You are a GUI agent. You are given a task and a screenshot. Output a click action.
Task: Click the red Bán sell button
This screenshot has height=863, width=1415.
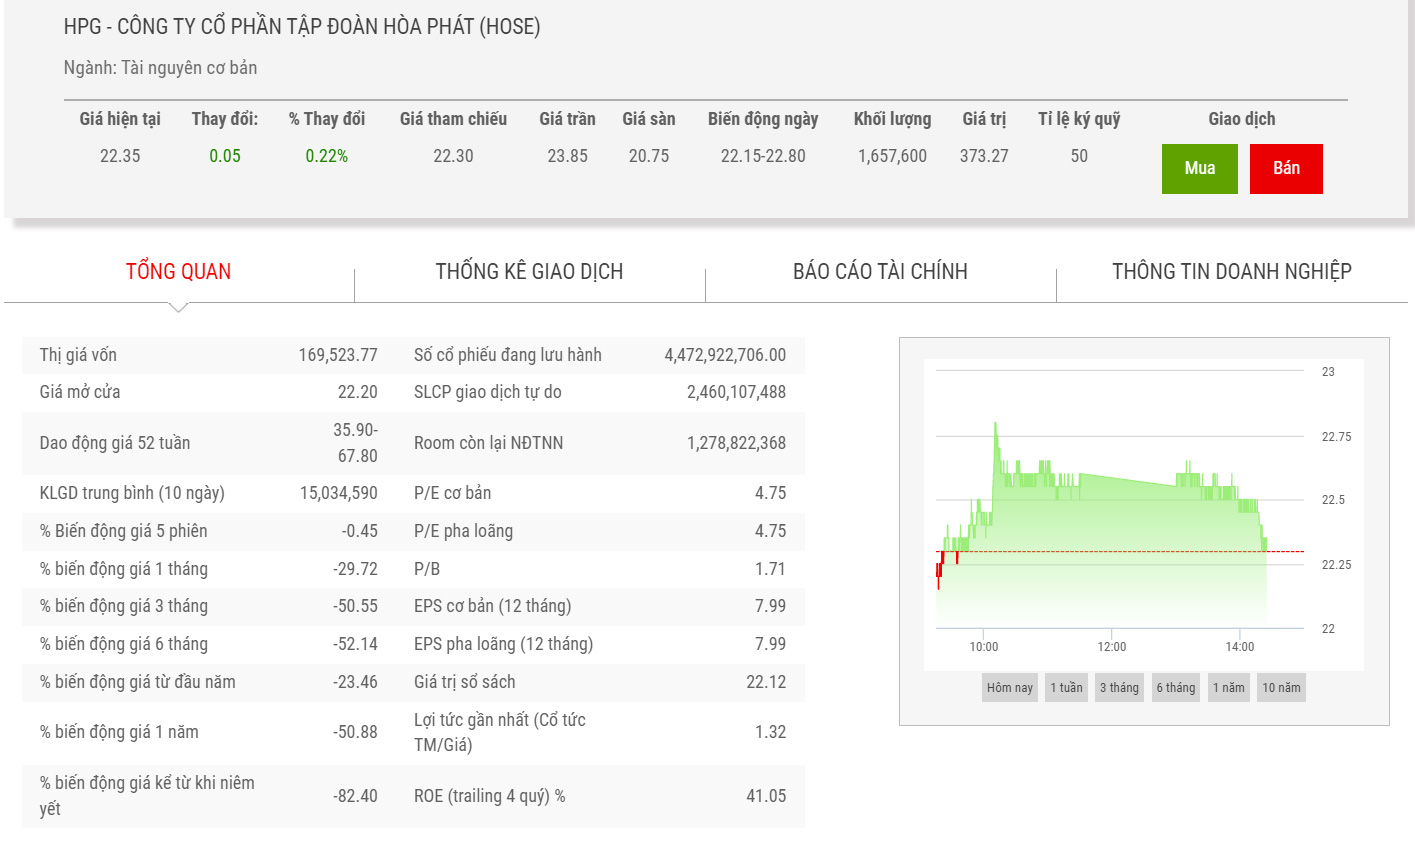[x=1286, y=169]
